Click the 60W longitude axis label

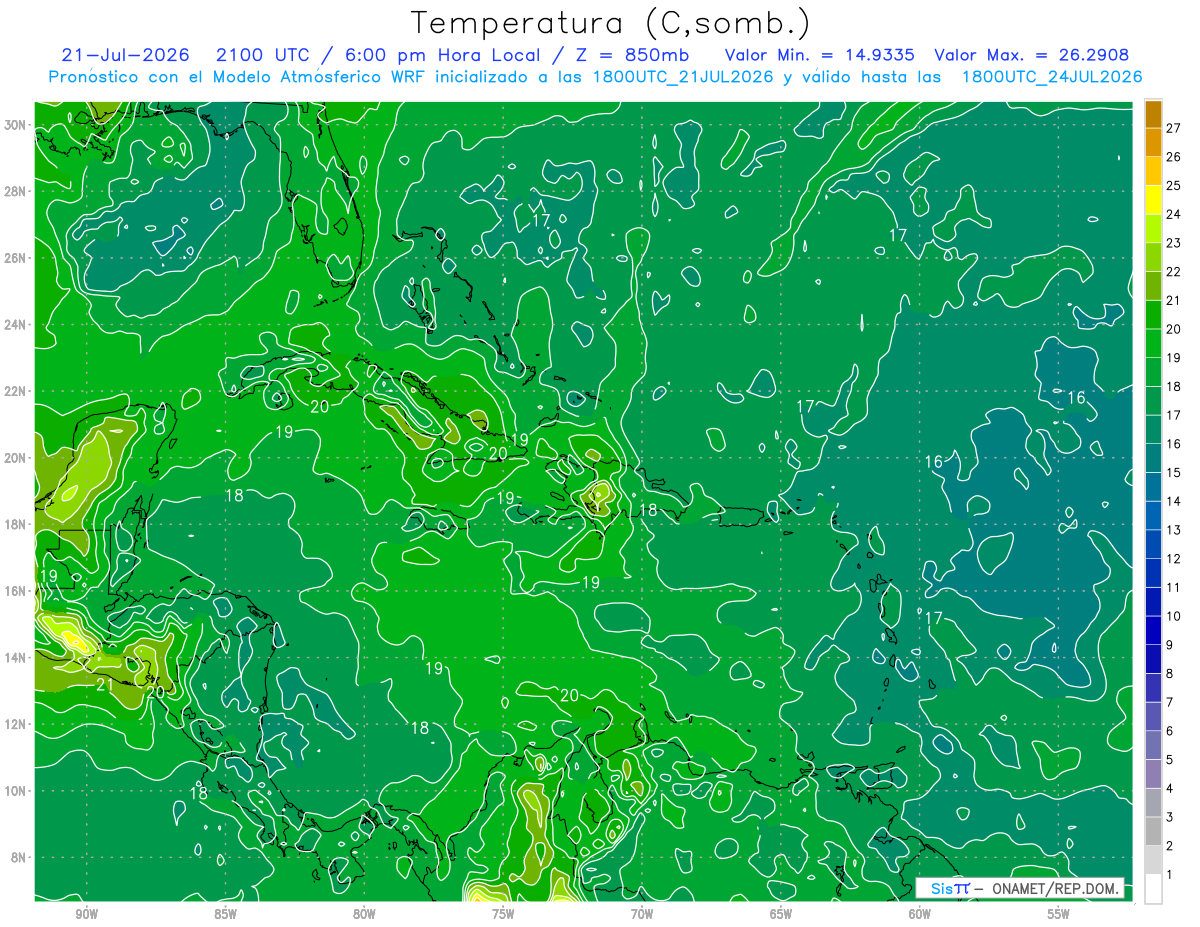[x=920, y=915]
